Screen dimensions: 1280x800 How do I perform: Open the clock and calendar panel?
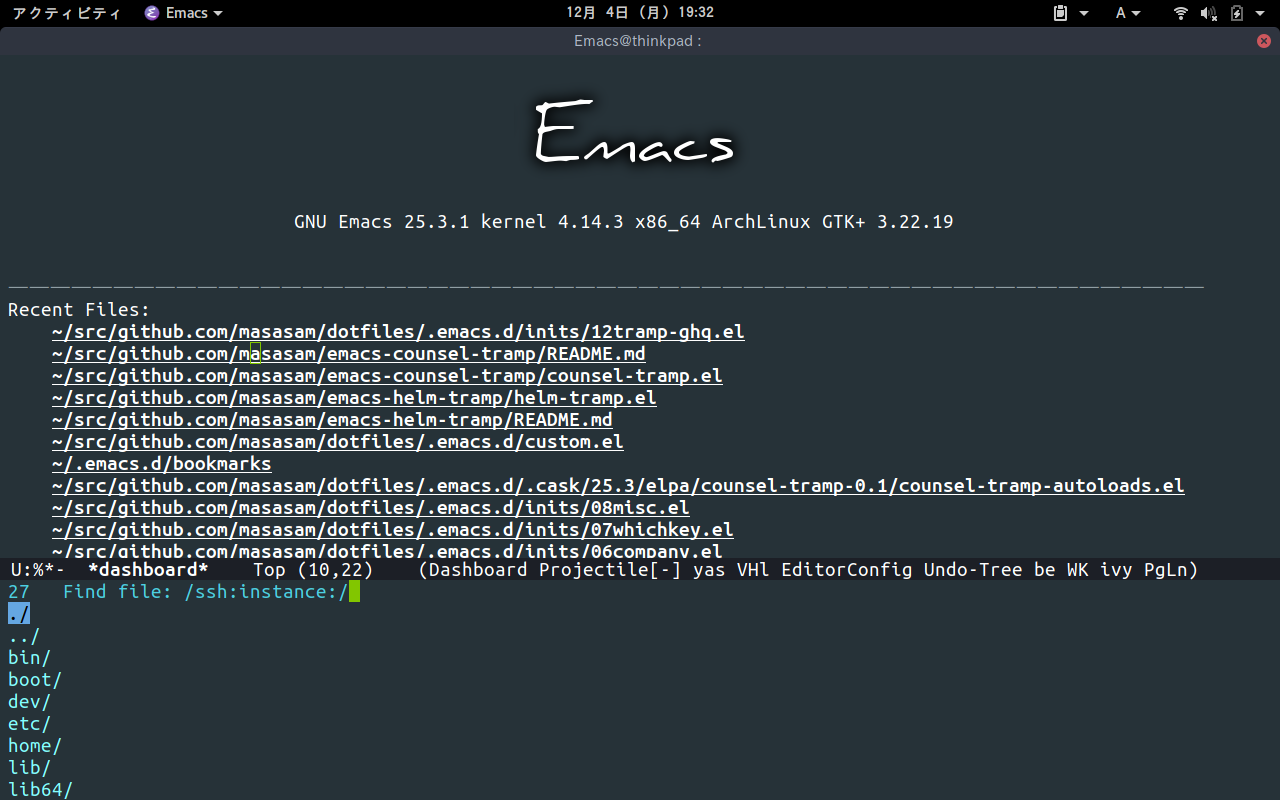[640, 13]
